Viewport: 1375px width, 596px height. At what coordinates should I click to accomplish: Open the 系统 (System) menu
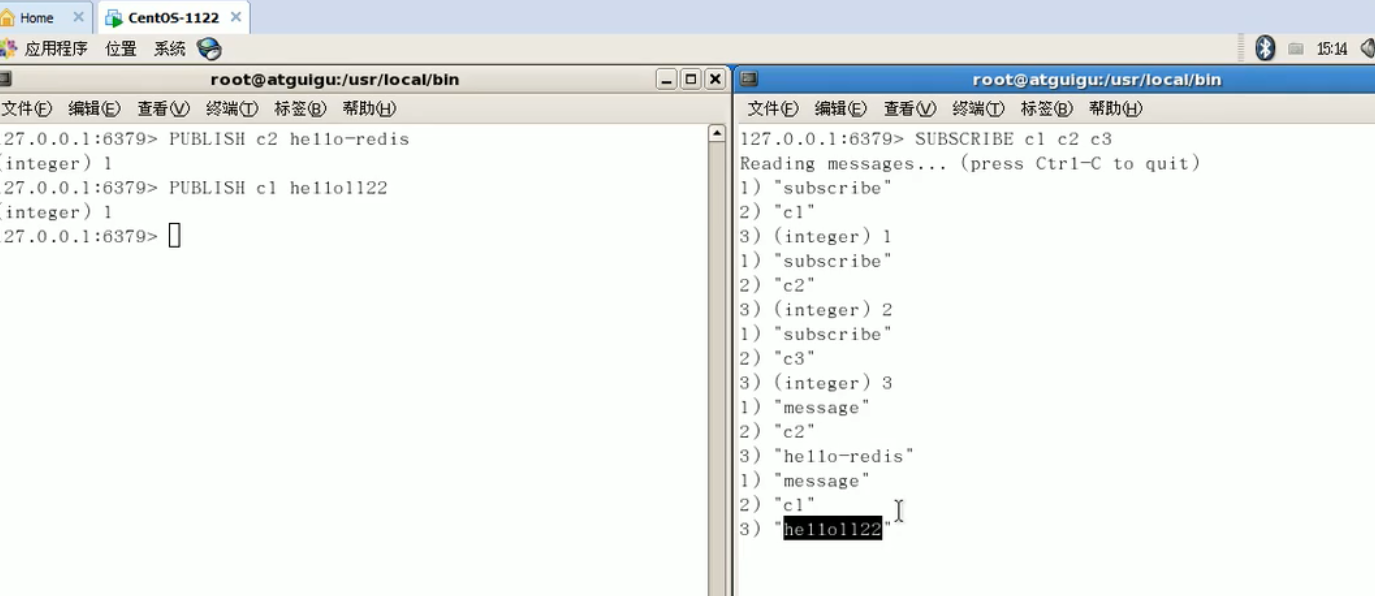[x=169, y=48]
